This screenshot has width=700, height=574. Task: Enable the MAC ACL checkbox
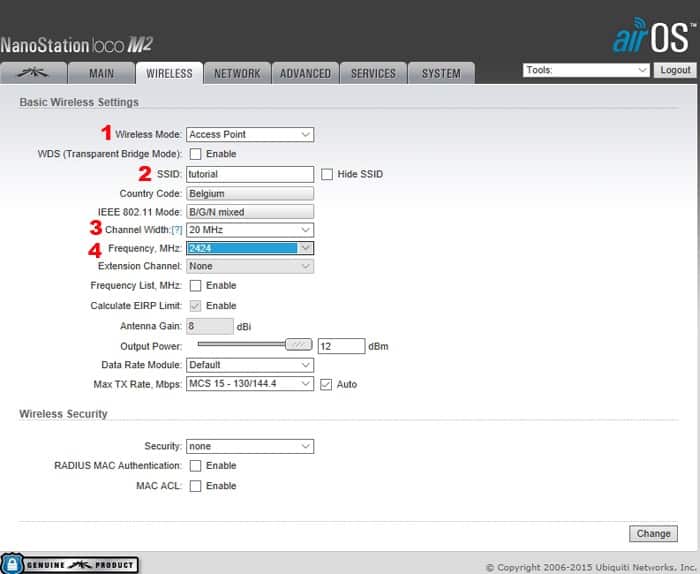pyautogui.click(x=195, y=486)
